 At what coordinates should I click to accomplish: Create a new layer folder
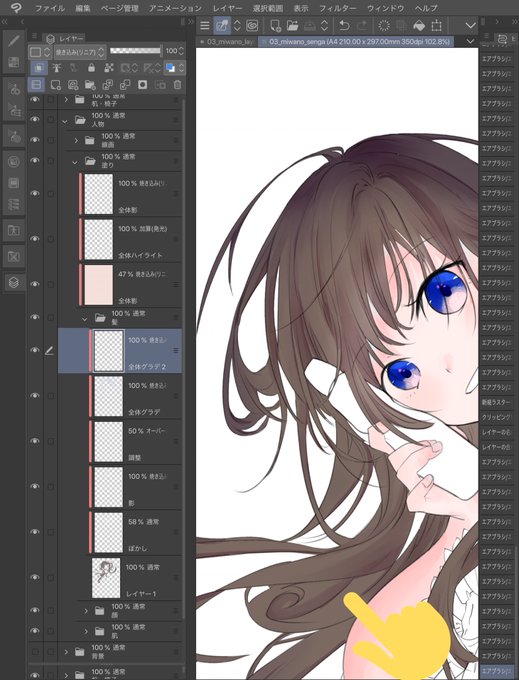(90, 85)
